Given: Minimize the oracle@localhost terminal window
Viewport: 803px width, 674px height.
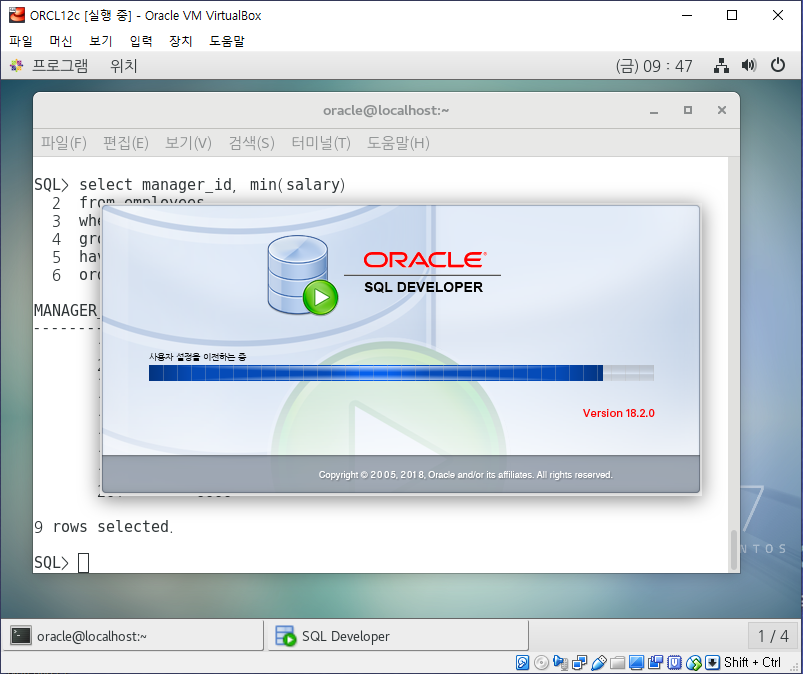Looking at the screenshot, I should point(654,111).
